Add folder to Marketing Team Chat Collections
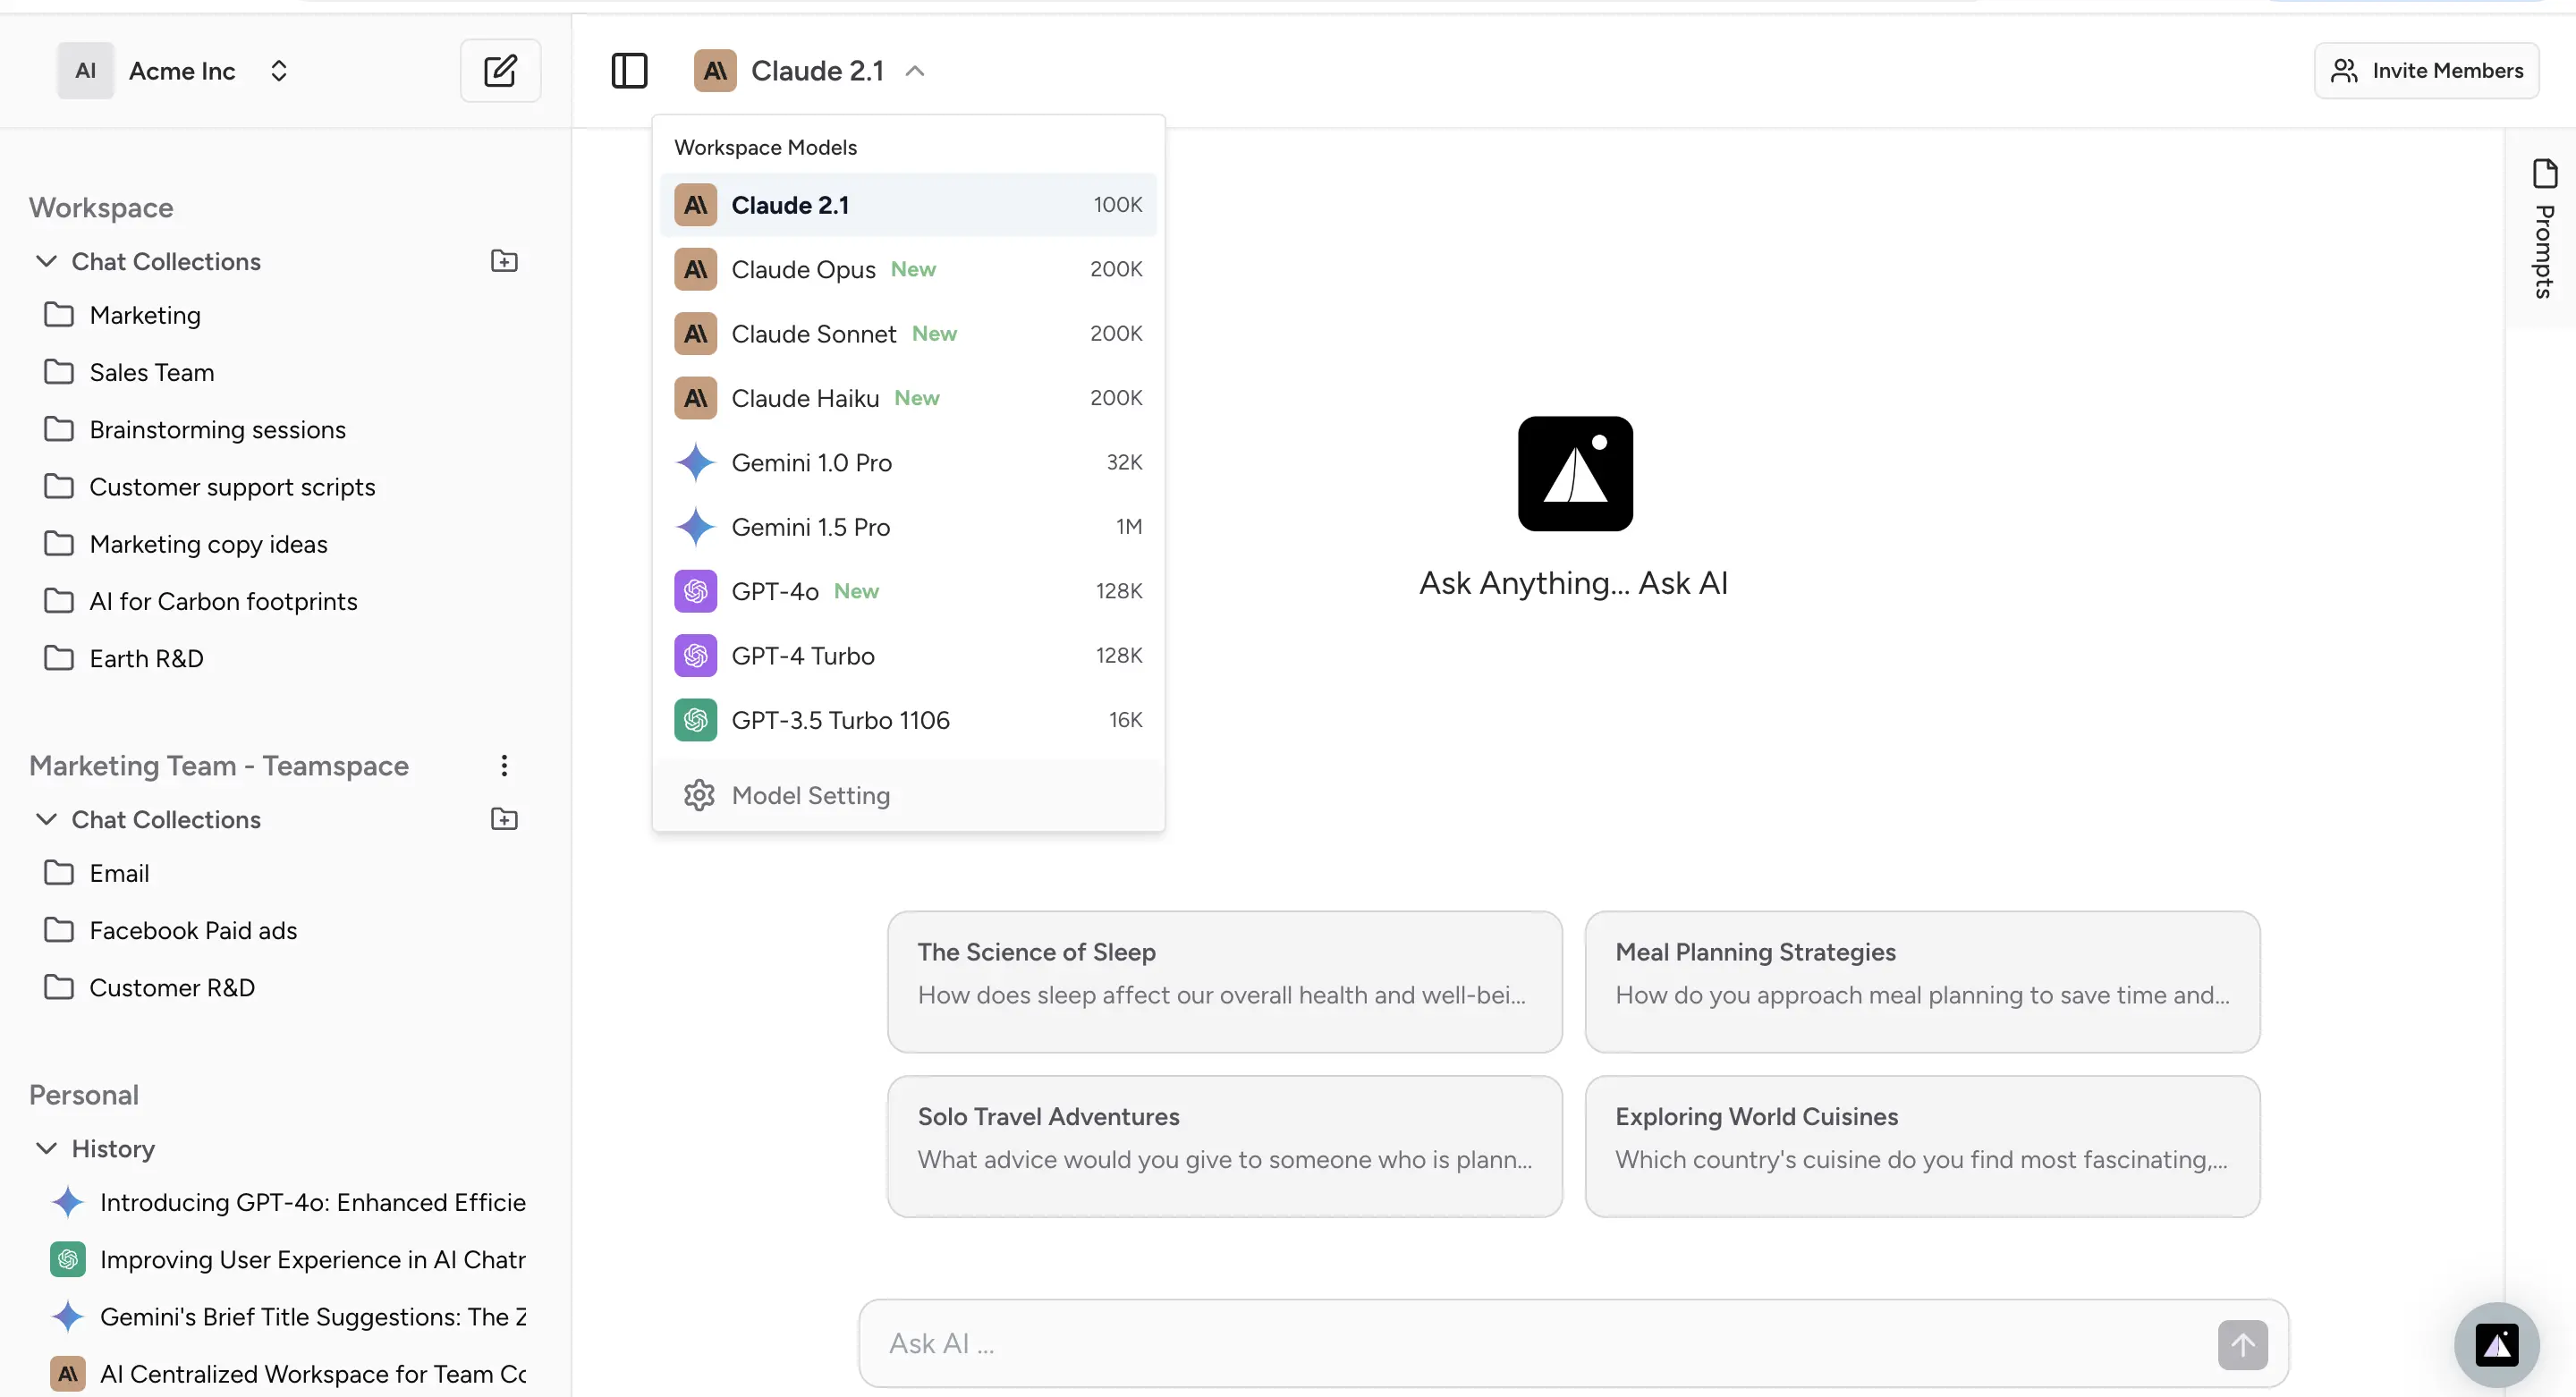 click(504, 819)
